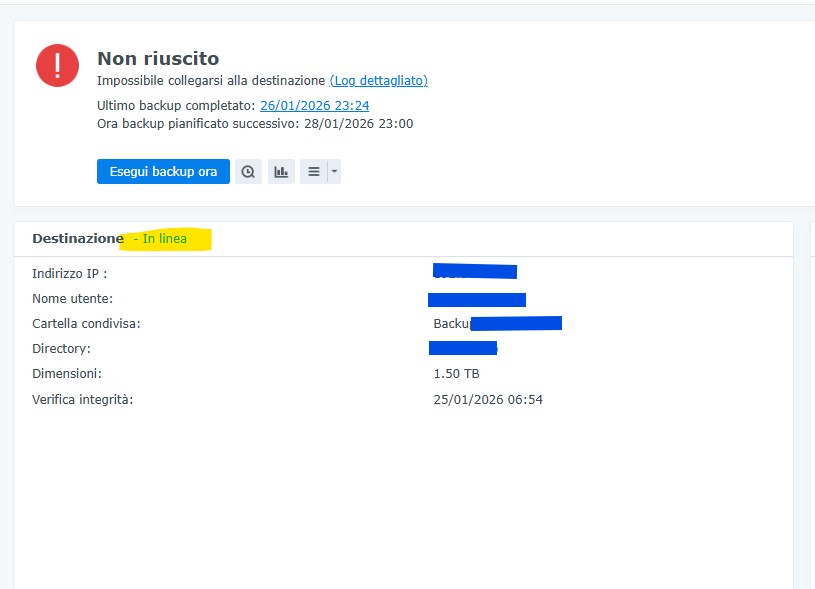Open the last completed backup 26/01/2026 23:24 link
The image size is (815, 589).
314,105
